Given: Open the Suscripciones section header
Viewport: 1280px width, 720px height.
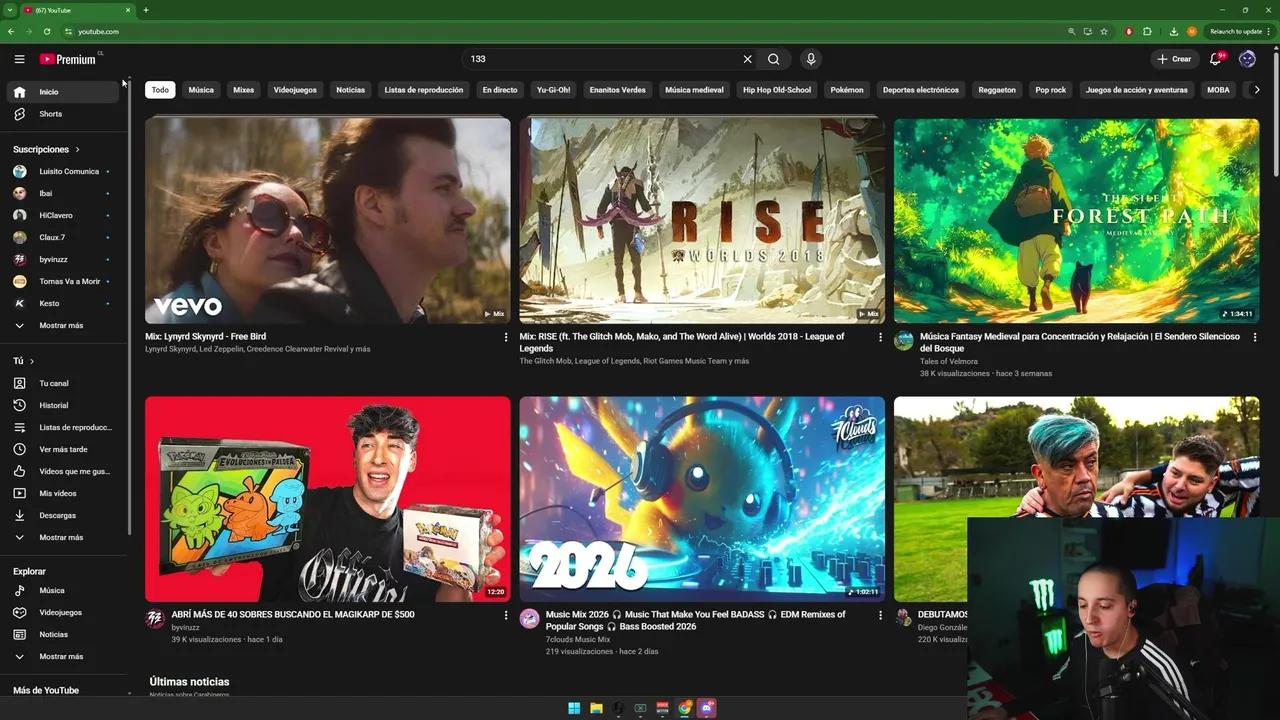Looking at the screenshot, I should click(46, 149).
